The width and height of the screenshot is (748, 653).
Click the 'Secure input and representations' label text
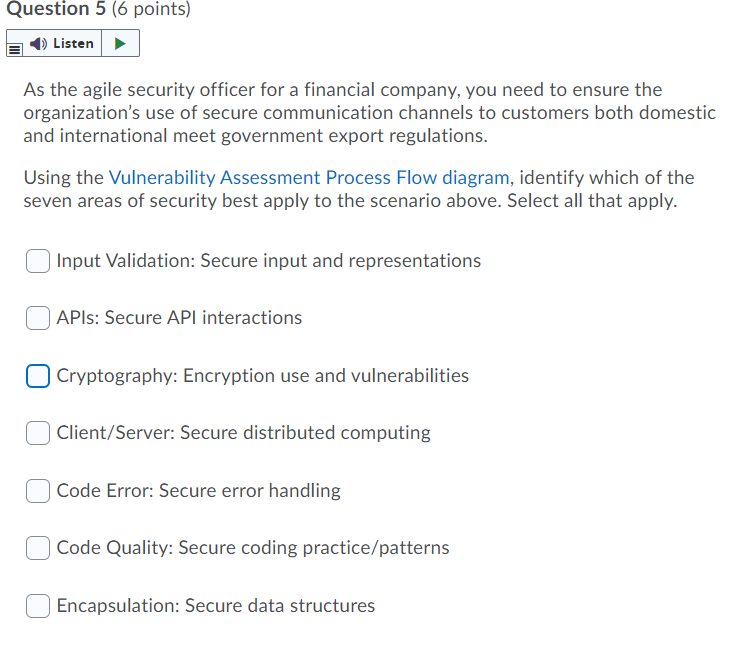(x=340, y=261)
